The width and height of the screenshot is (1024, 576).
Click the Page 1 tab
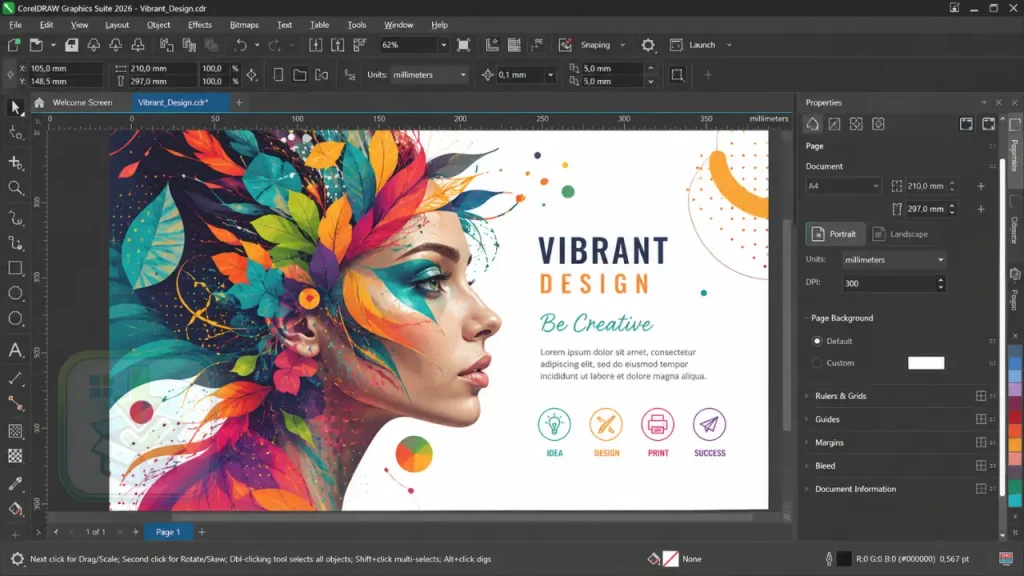168,532
